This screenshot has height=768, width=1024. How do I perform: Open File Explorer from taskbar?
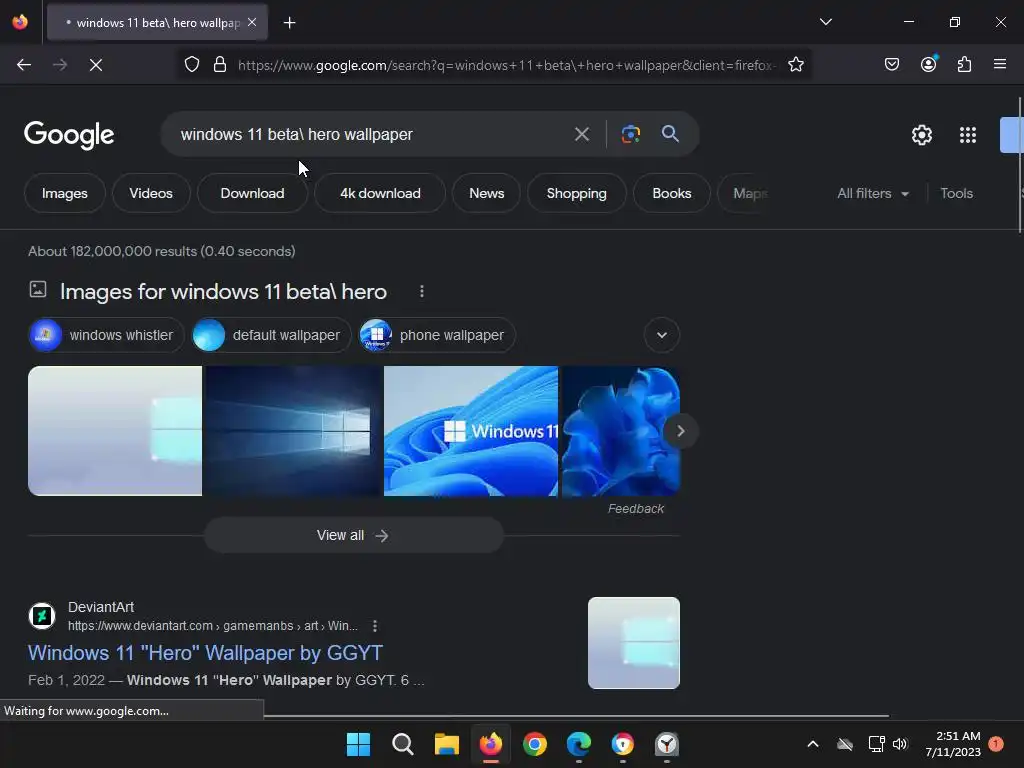point(447,744)
